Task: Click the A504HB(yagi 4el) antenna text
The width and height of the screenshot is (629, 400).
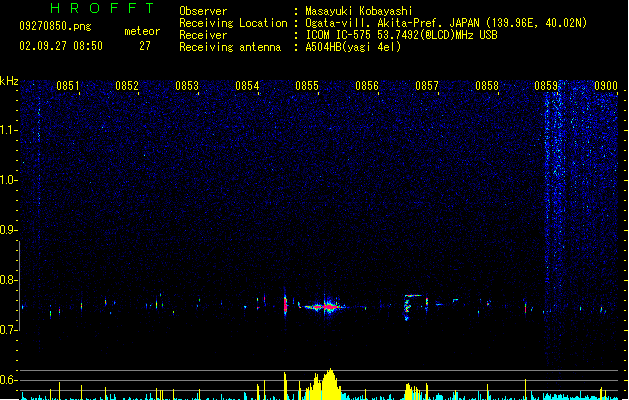Action: point(353,47)
